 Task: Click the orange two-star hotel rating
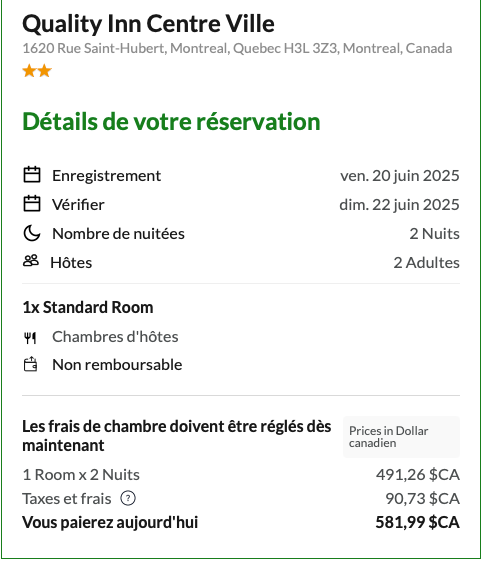click(x=37, y=71)
